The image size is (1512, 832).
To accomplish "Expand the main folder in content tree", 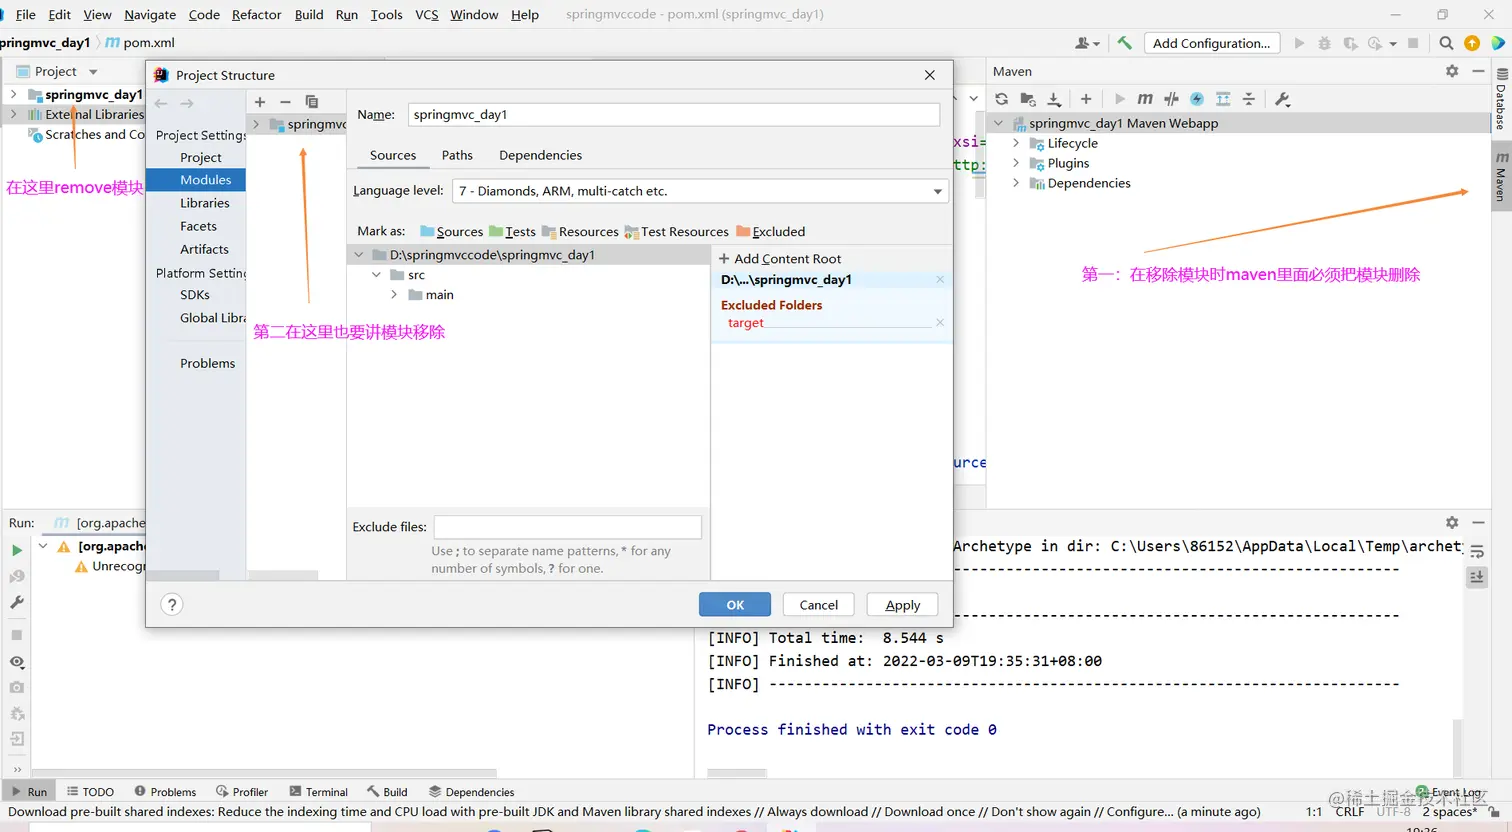I will [394, 295].
